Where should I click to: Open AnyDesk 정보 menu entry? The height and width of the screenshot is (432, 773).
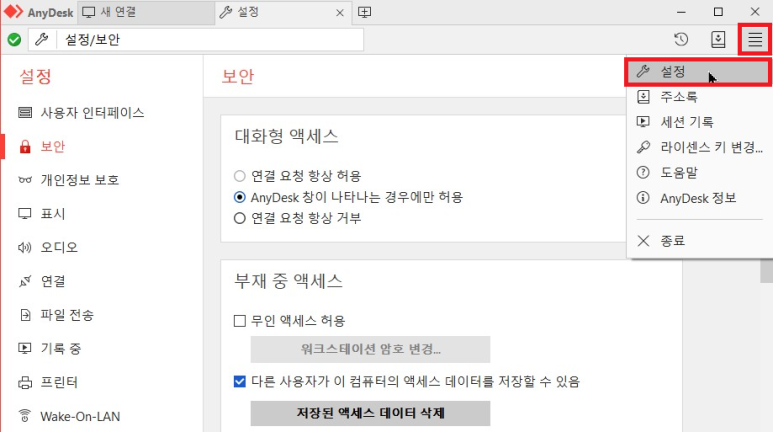(x=700, y=198)
